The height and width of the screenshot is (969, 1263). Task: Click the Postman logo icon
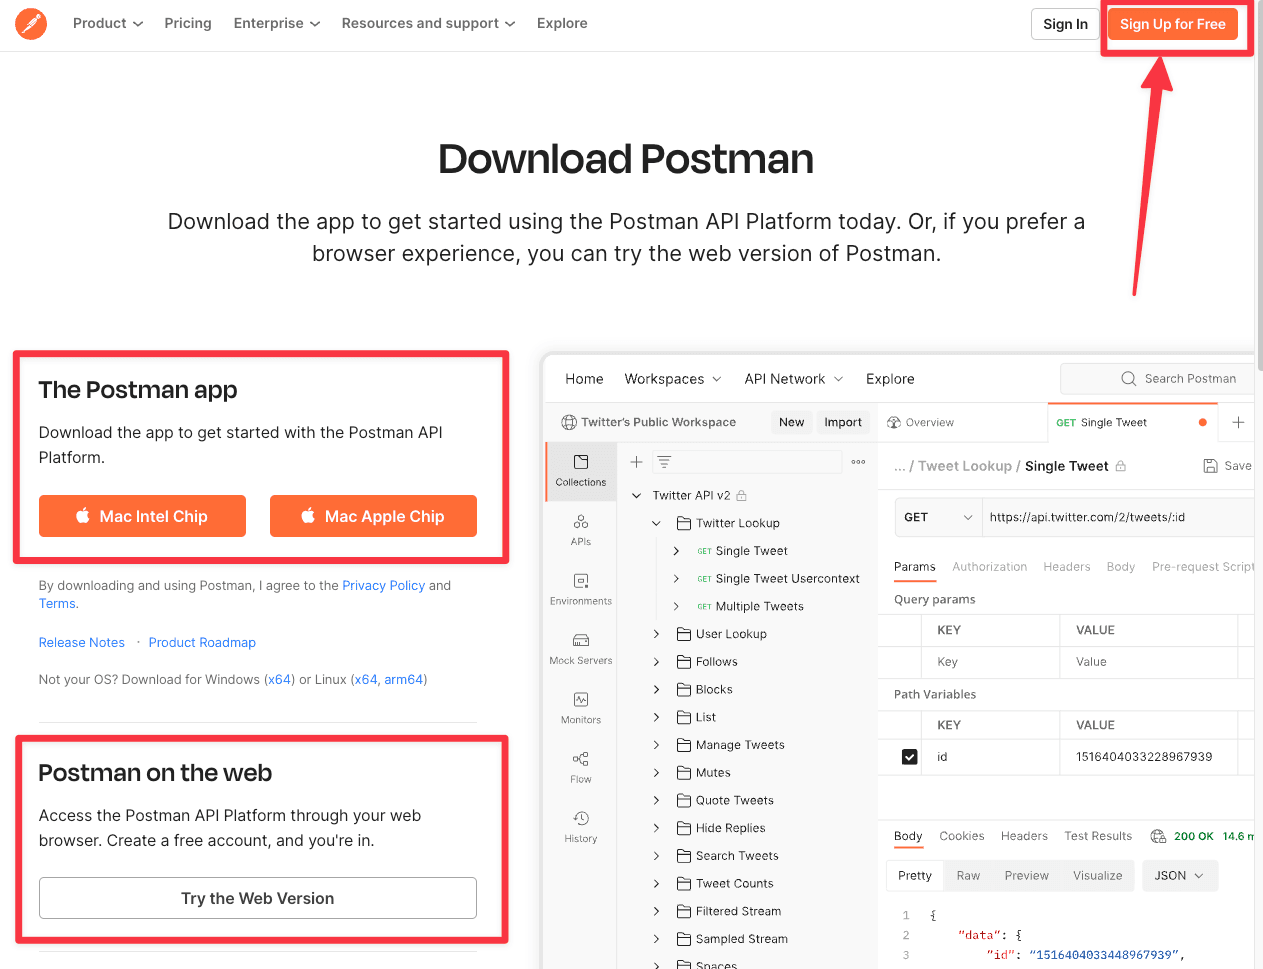point(31,23)
